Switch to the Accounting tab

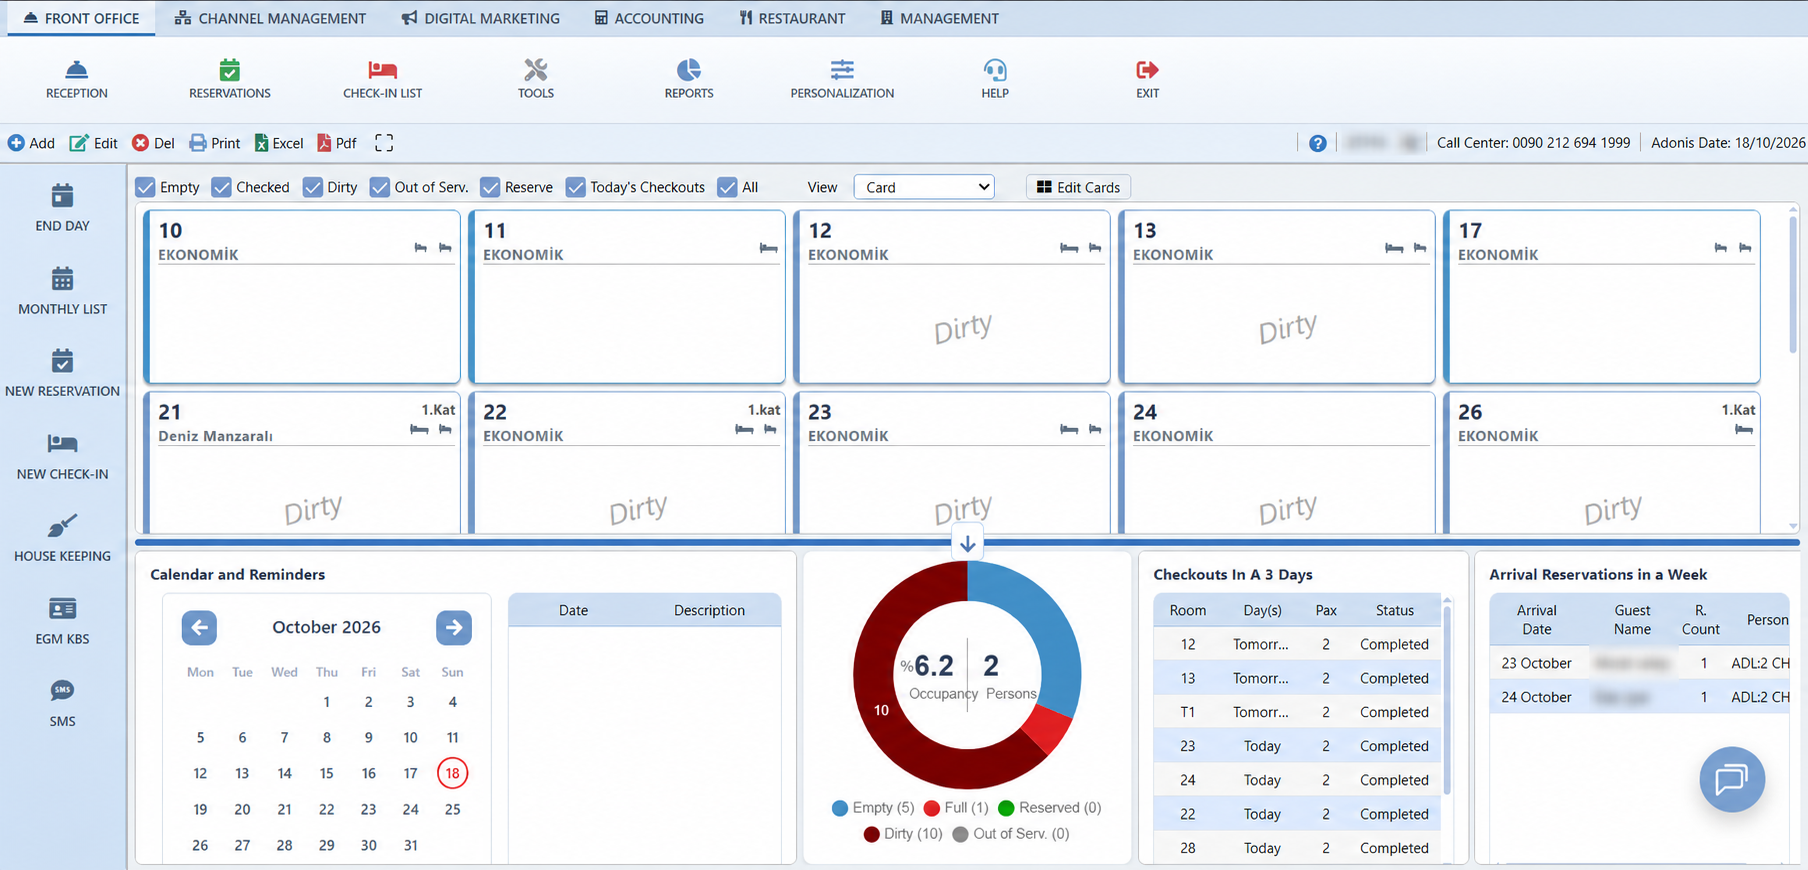coord(649,18)
